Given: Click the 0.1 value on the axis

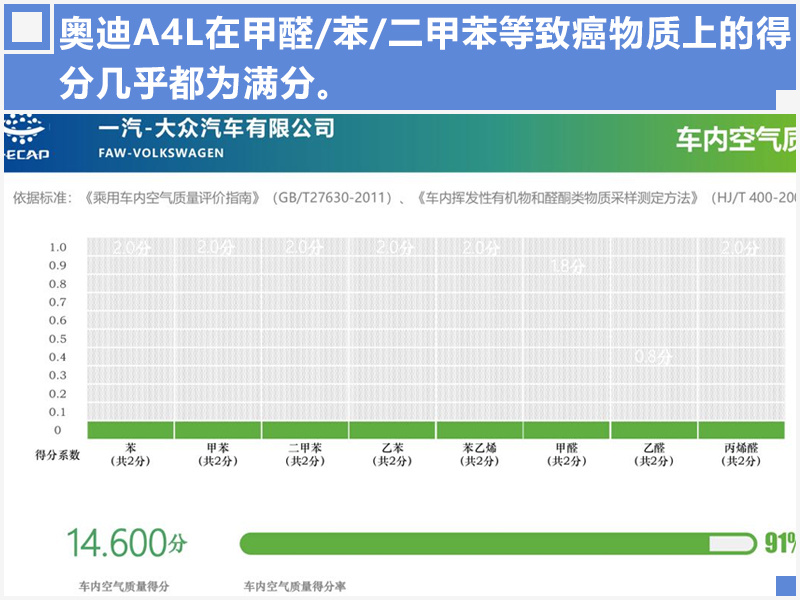Looking at the screenshot, I should (x=58, y=412).
